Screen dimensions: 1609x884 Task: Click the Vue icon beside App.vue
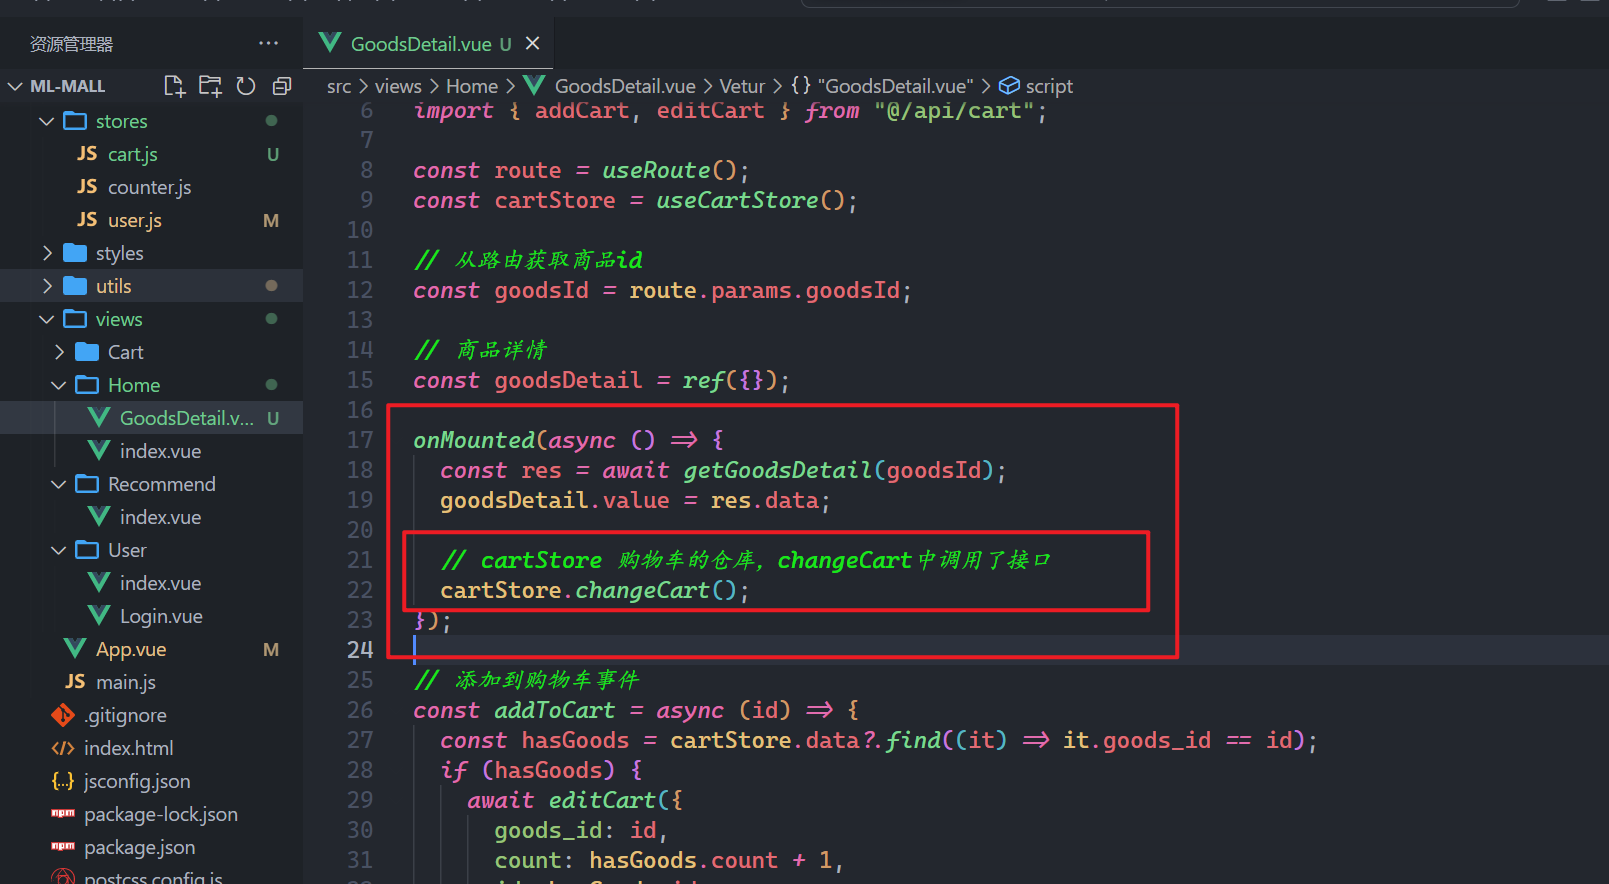pos(75,648)
